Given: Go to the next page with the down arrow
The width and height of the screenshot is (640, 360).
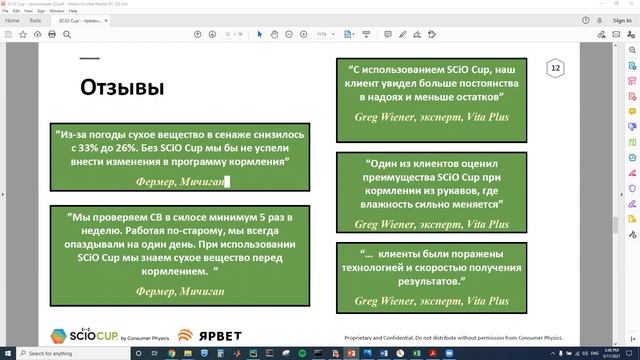Looking at the screenshot, I should tap(212, 35).
